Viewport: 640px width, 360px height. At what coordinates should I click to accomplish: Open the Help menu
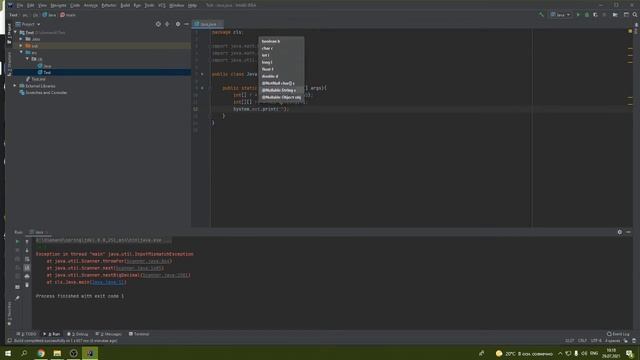pos(192,5)
